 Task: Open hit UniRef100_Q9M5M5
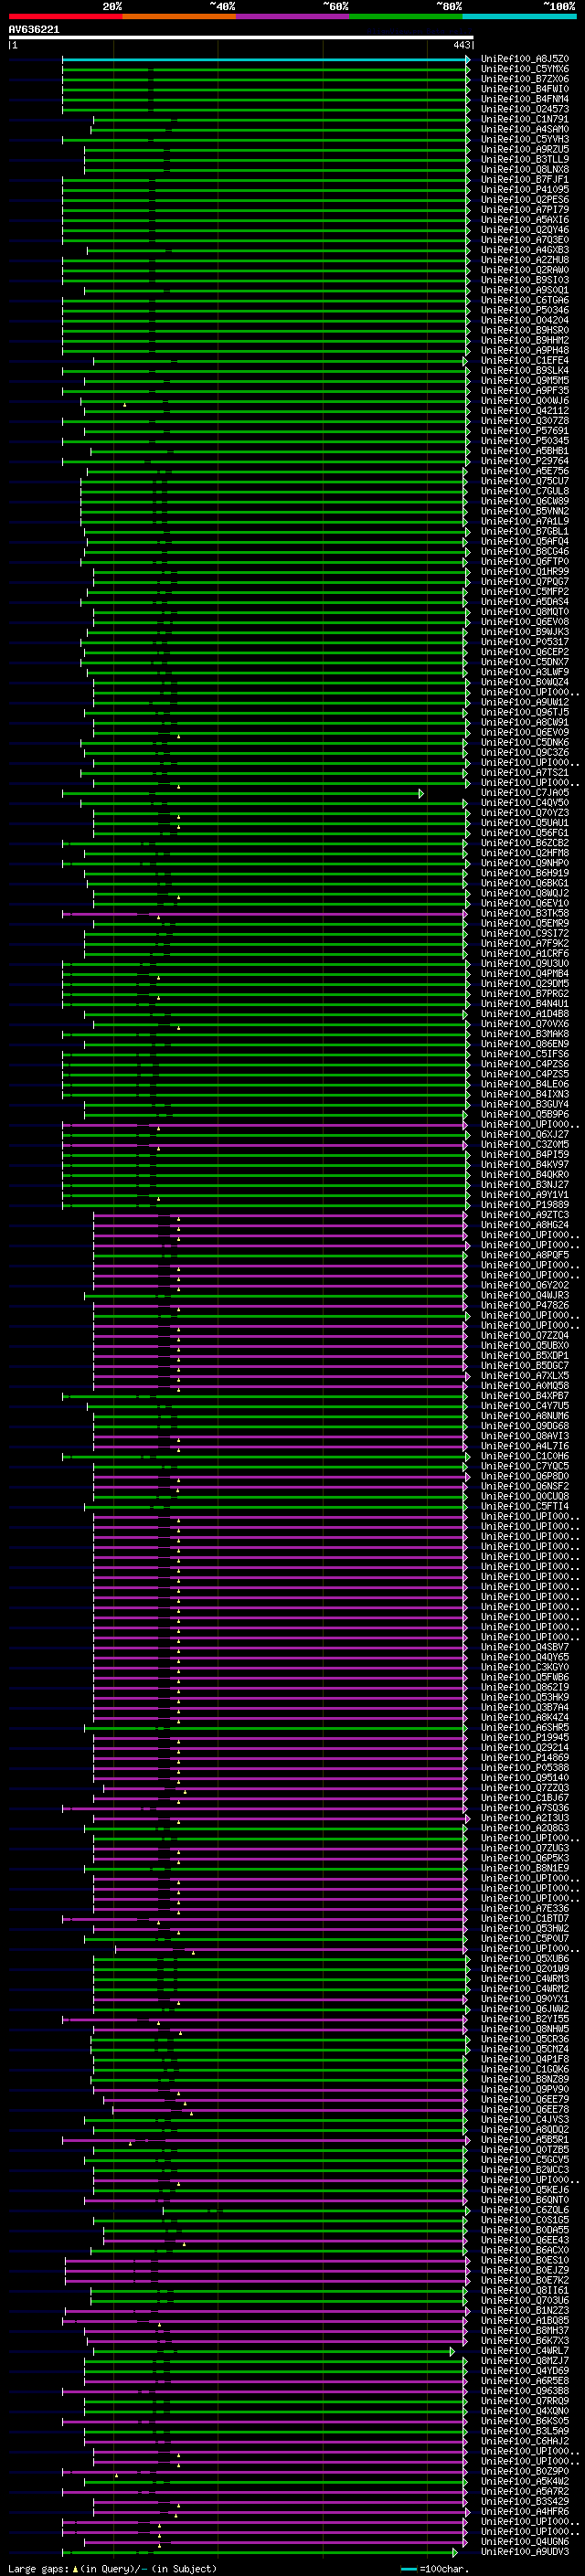(x=525, y=380)
